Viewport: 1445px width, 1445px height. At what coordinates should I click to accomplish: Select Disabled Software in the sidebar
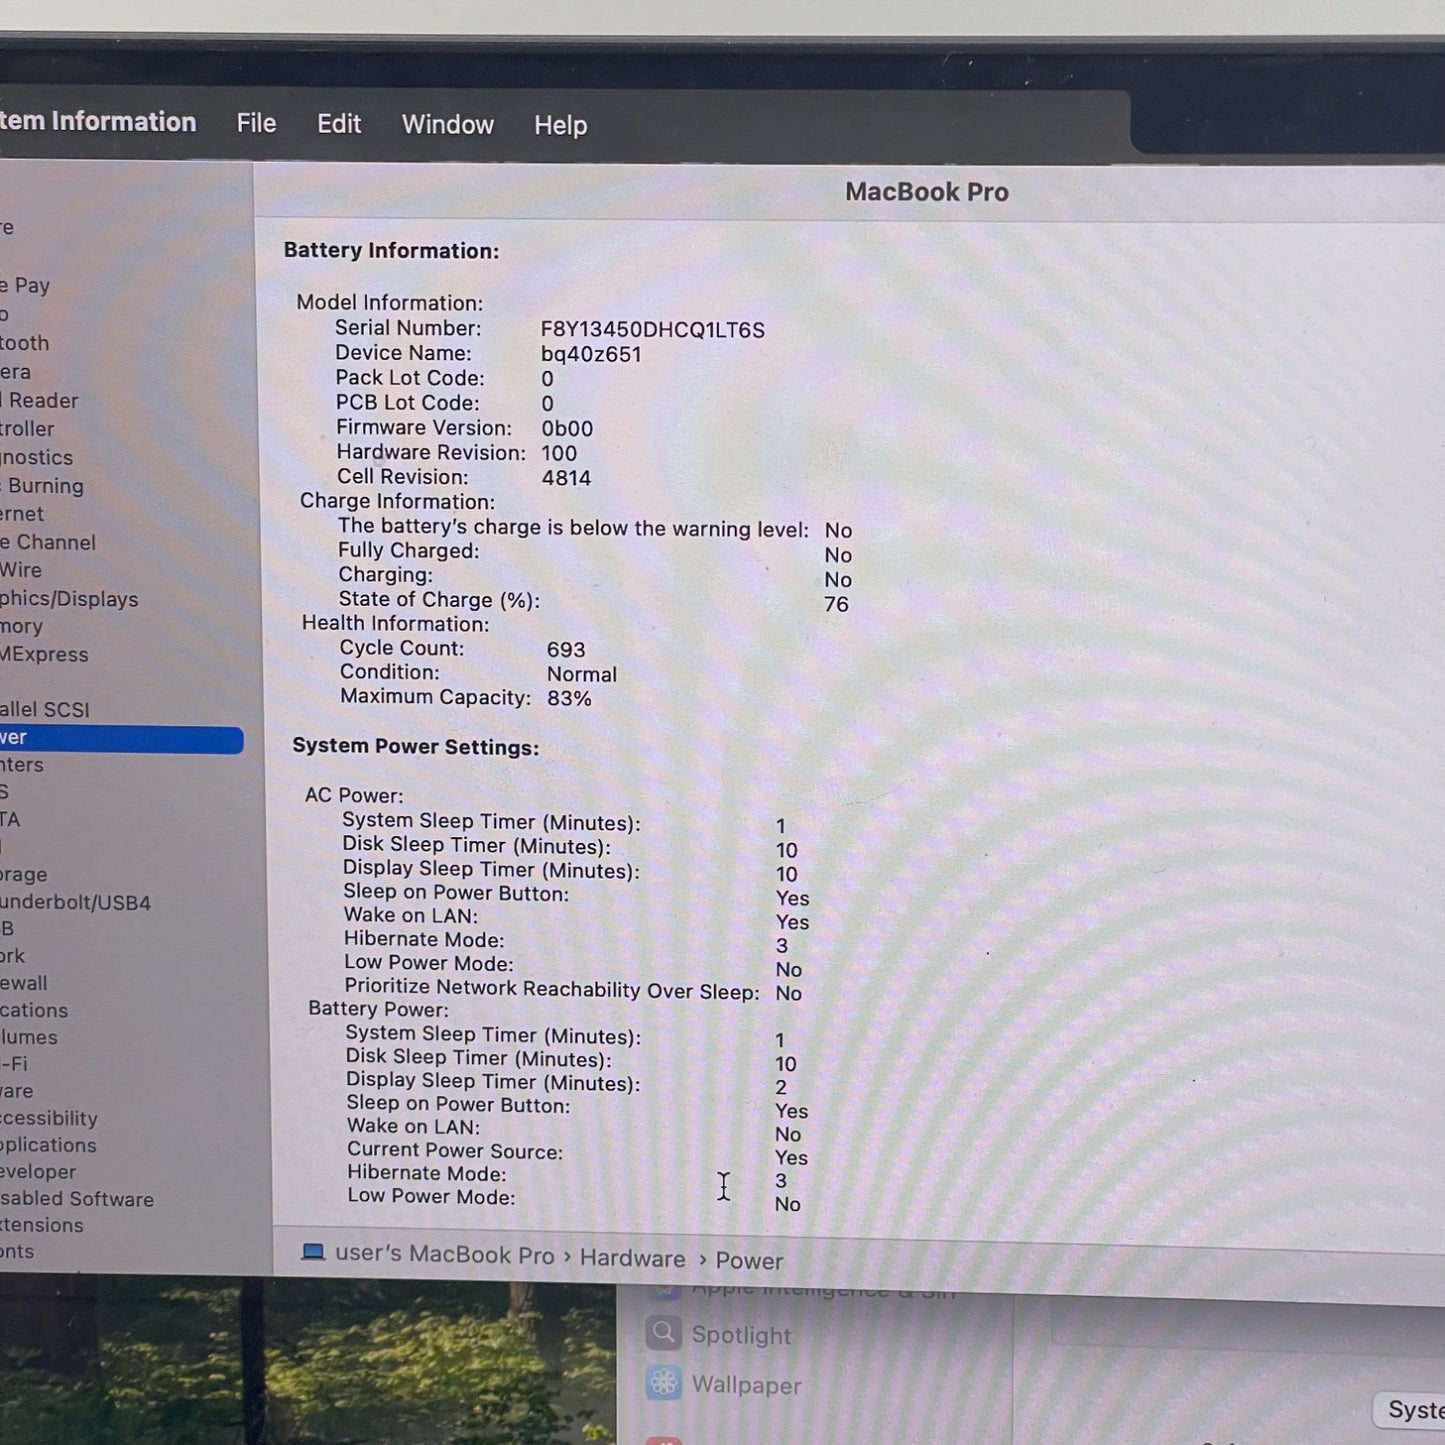77,1198
